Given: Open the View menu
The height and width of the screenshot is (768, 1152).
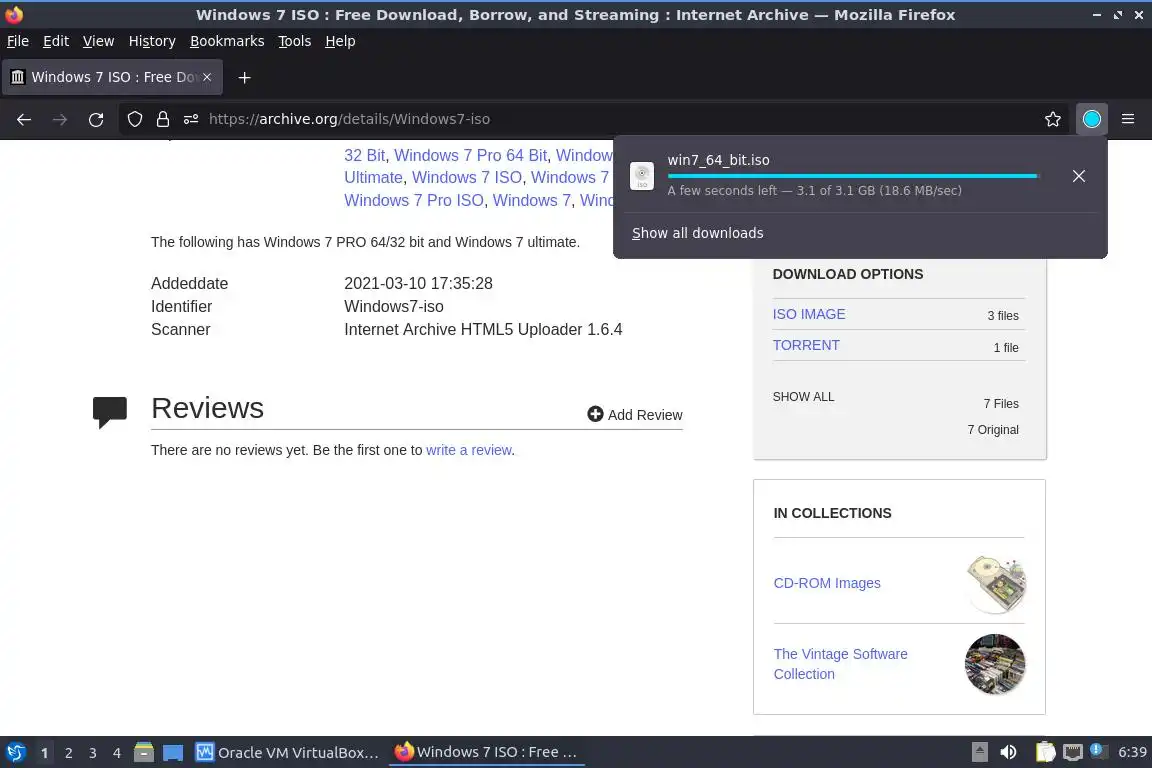Looking at the screenshot, I should tap(98, 41).
